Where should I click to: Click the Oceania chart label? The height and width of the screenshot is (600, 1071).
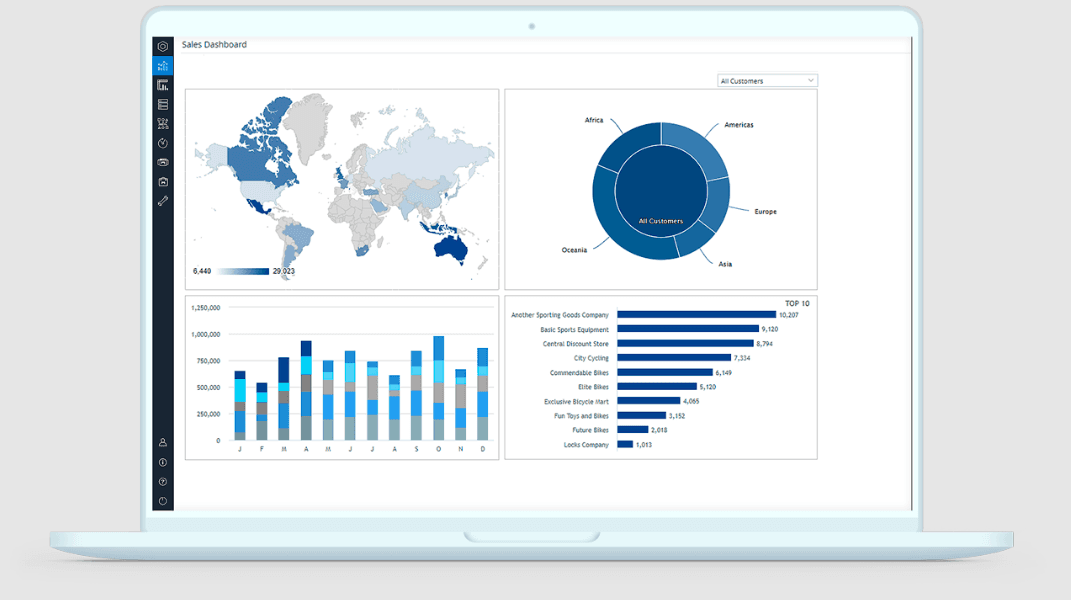(x=574, y=250)
